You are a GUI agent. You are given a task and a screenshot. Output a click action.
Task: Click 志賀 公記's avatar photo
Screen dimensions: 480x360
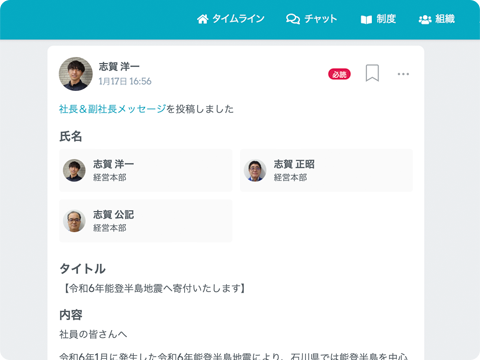point(74,221)
